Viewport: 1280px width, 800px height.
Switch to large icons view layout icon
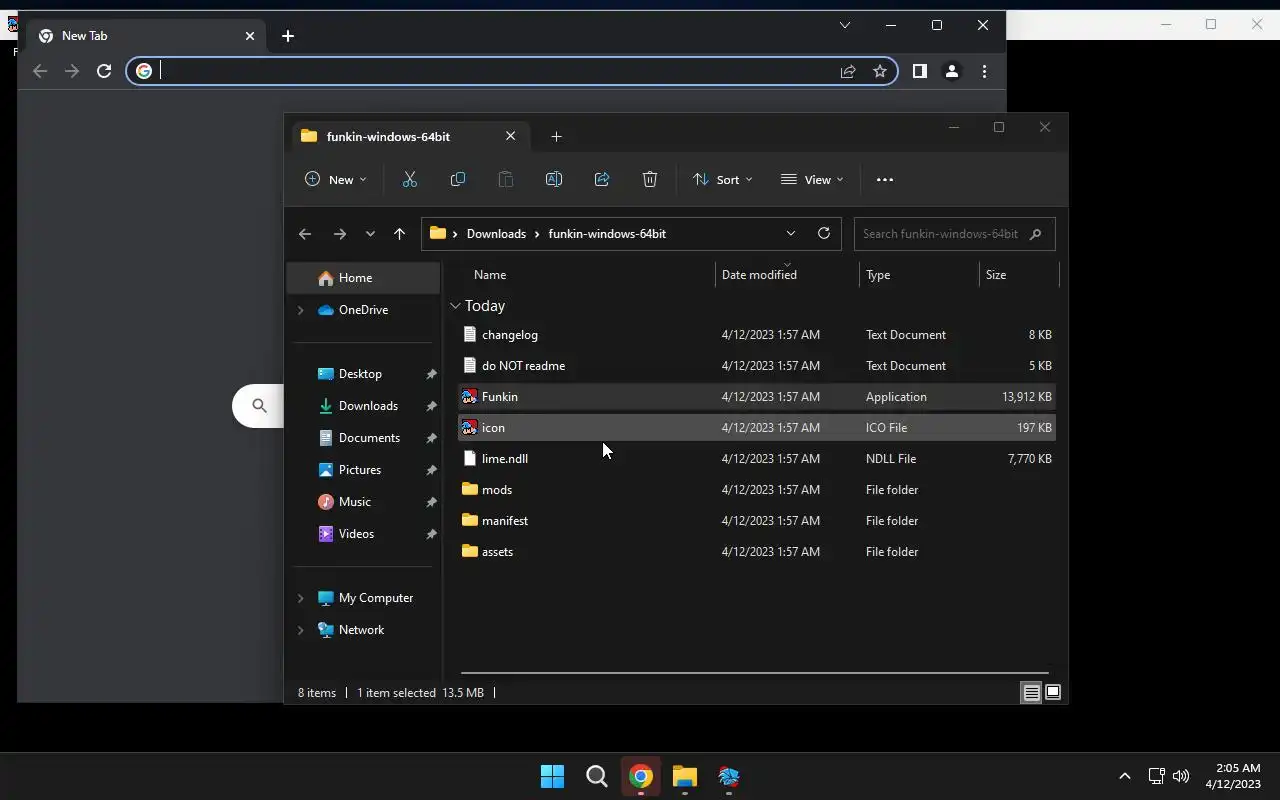[1053, 692]
